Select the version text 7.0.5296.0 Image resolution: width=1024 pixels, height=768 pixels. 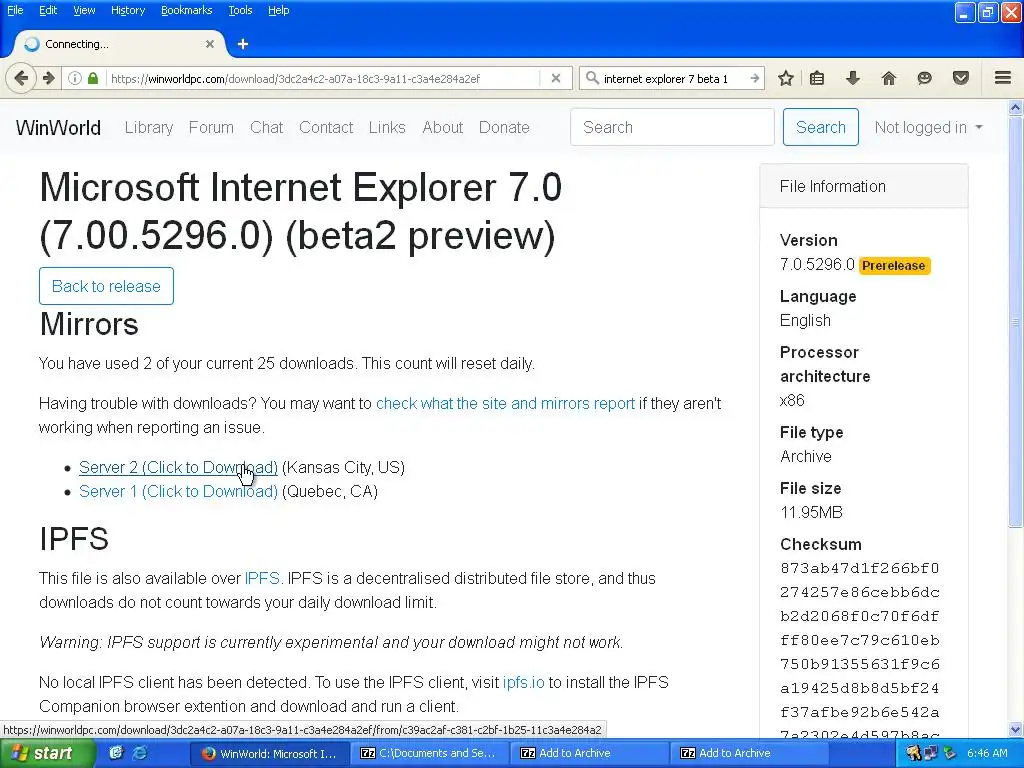click(817, 264)
